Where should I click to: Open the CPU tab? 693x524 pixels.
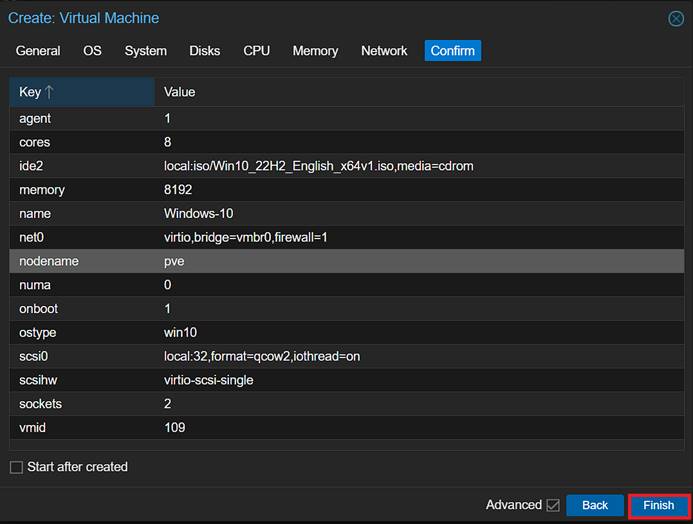point(257,51)
